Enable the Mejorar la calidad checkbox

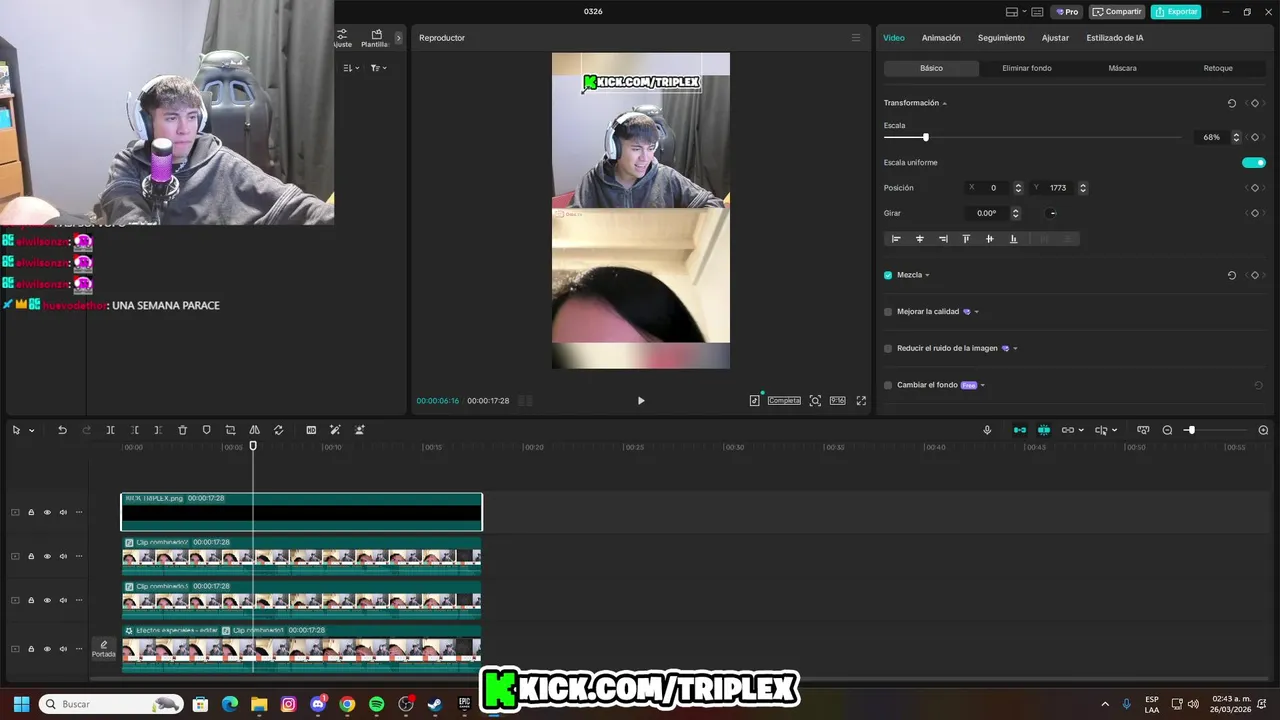(888, 312)
